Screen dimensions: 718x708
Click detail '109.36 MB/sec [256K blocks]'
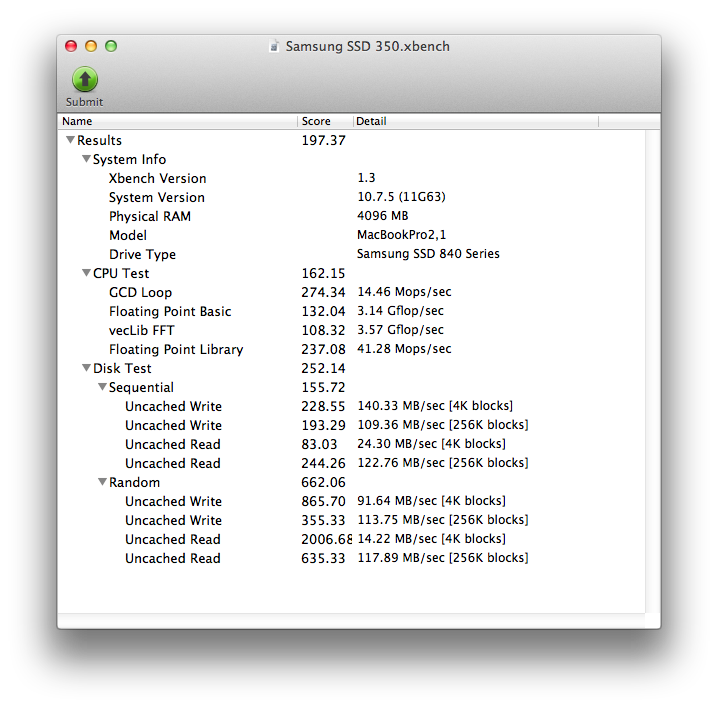[443, 425]
